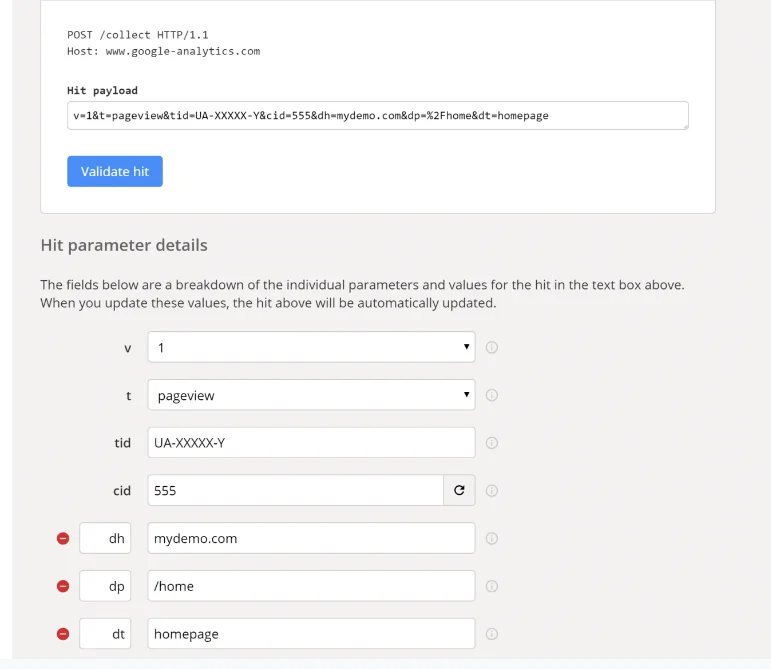The height and width of the screenshot is (669, 771).
Task: Click the /home value field
Action: tap(311, 585)
